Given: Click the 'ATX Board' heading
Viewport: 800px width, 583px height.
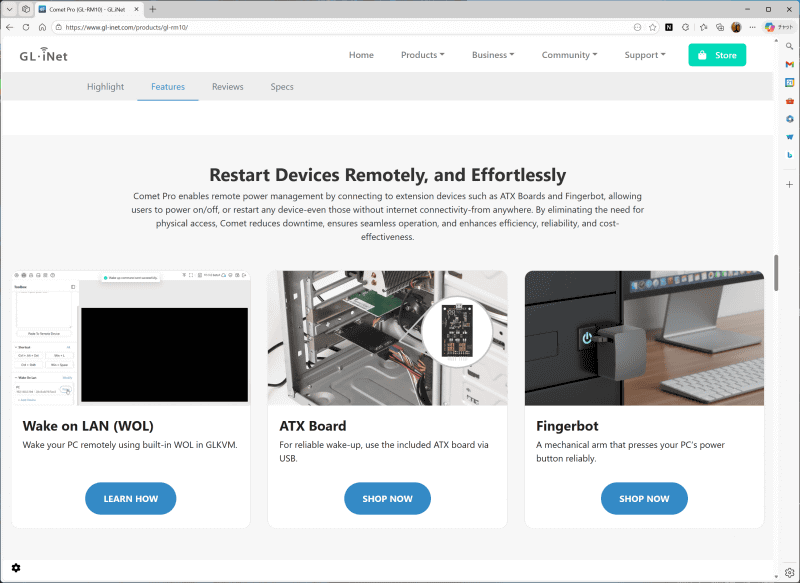Looking at the screenshot, I should coord(313,426).
